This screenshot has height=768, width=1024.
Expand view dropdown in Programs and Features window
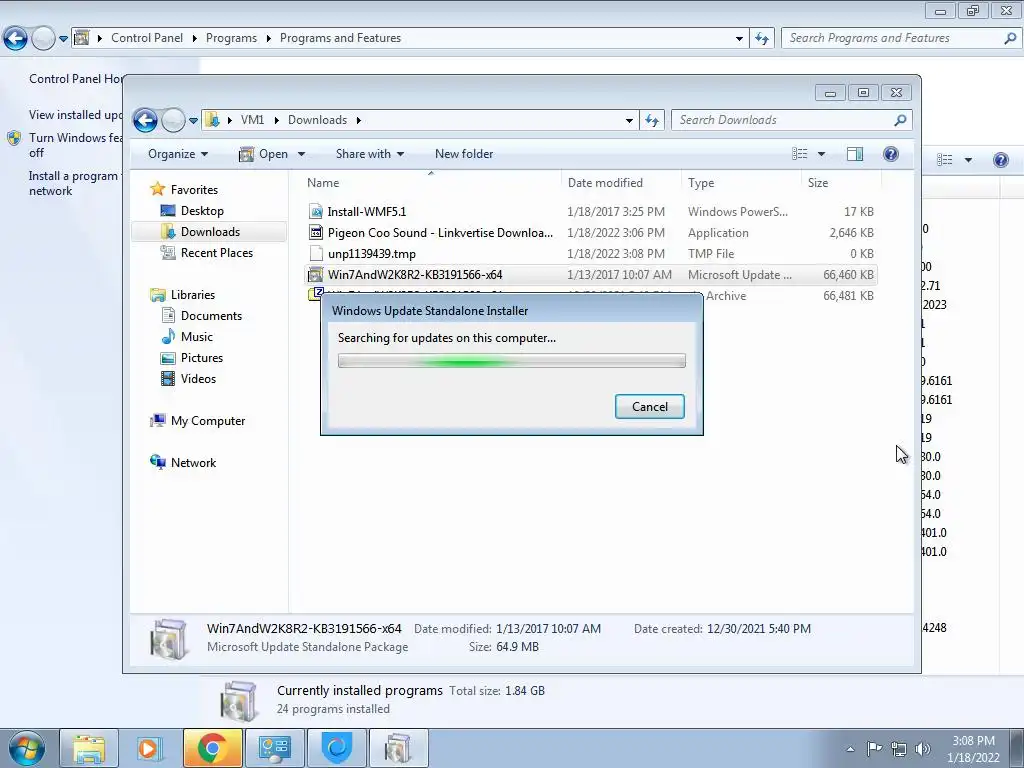[x=968, y=160]
